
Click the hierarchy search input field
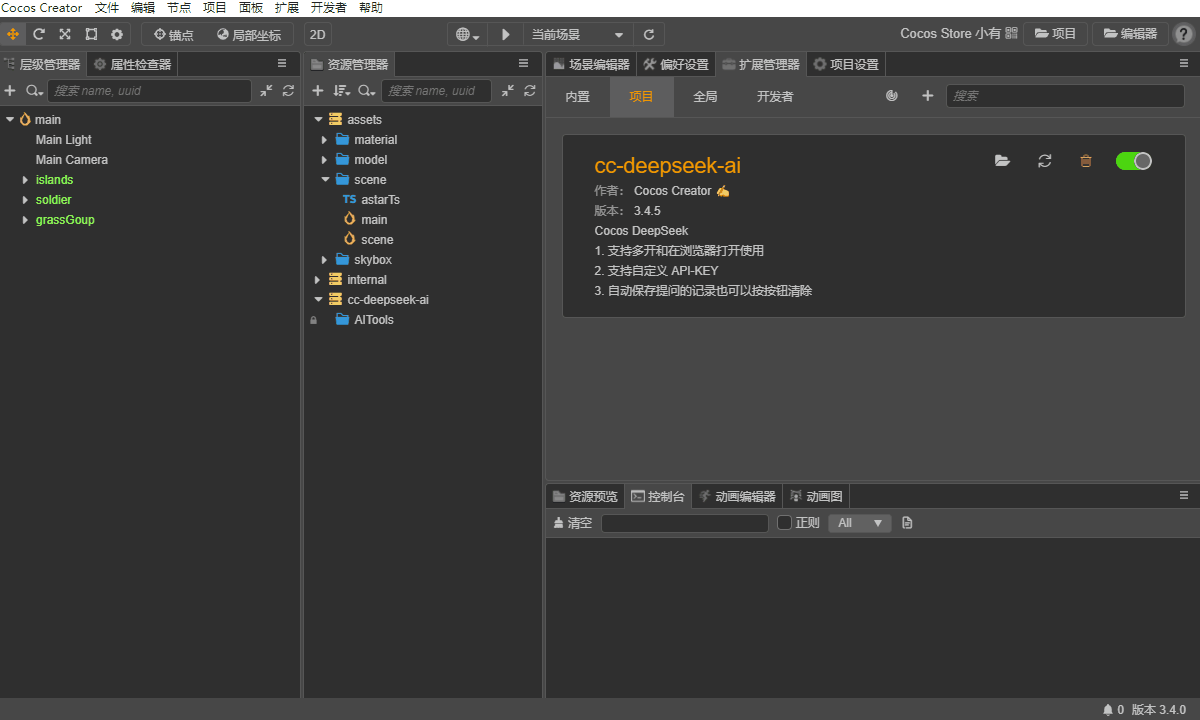[x=149, y=91]
